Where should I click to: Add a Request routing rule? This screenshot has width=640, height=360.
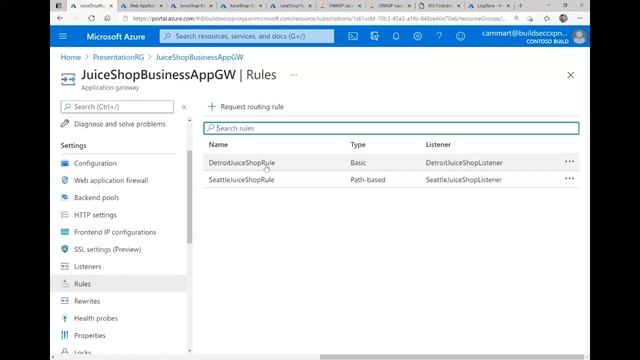click(246, 107)
